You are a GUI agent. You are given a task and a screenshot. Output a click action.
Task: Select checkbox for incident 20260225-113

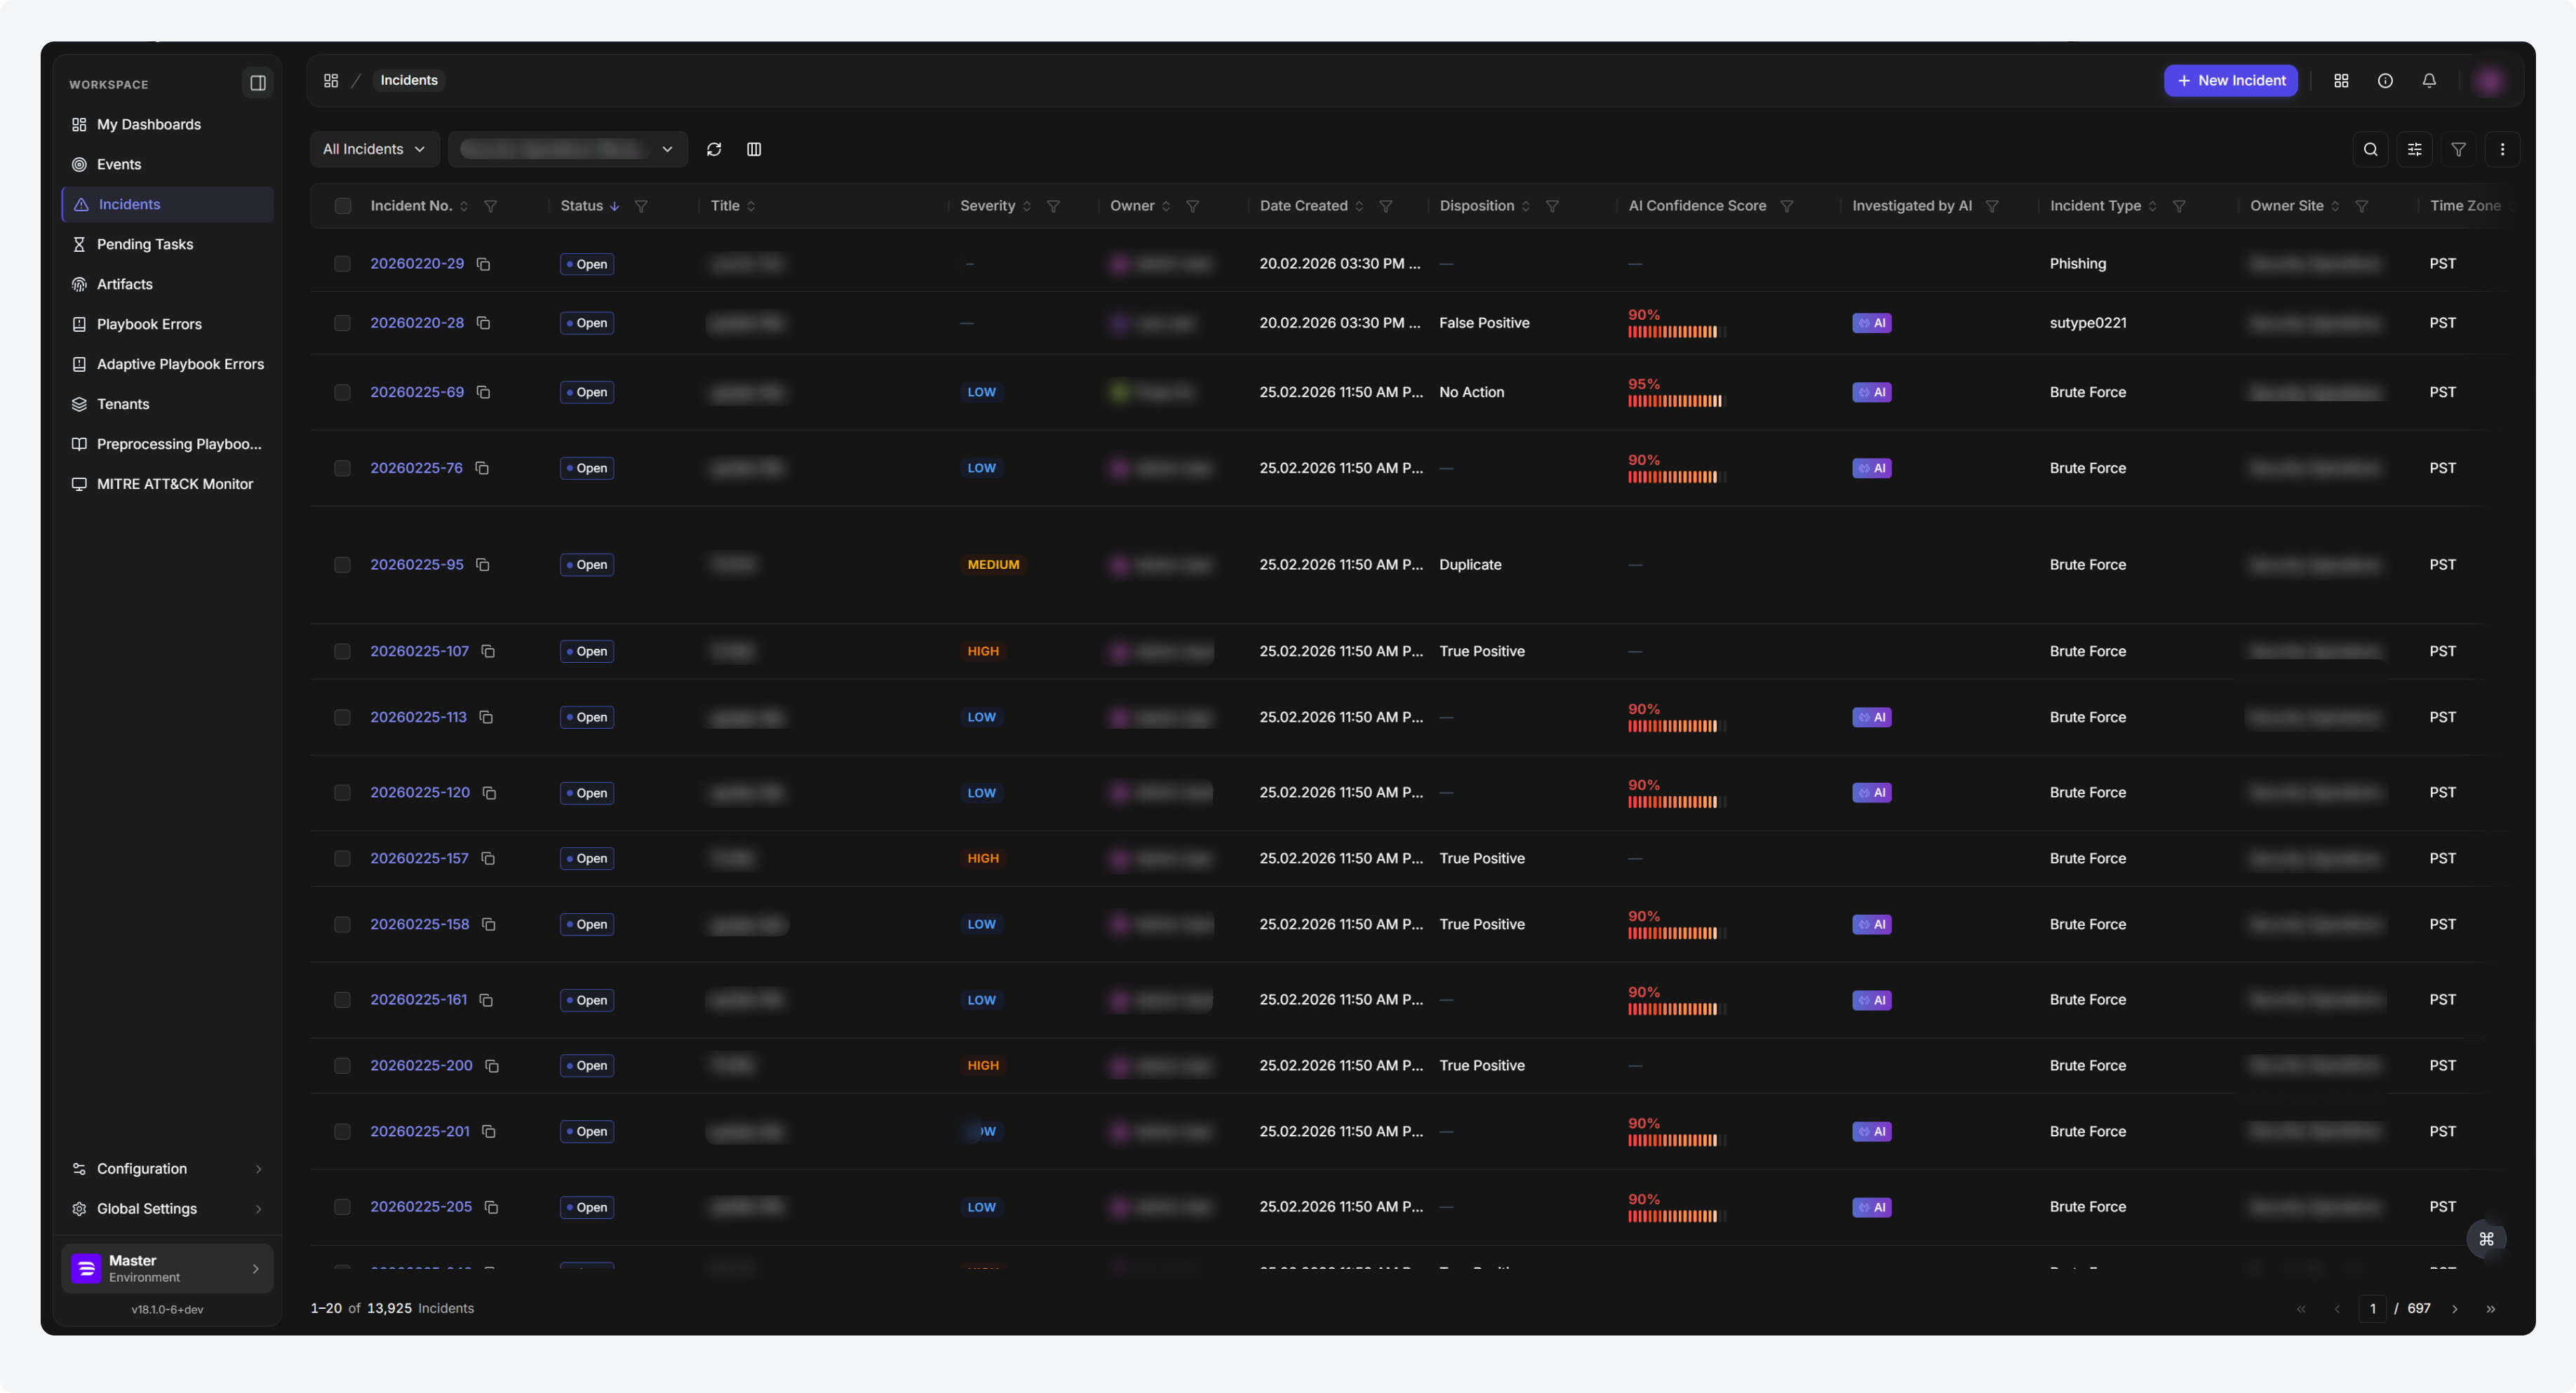point(342,717)
